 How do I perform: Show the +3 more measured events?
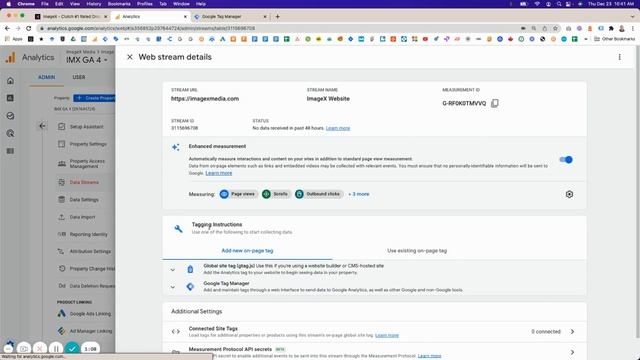coord(358,194)
